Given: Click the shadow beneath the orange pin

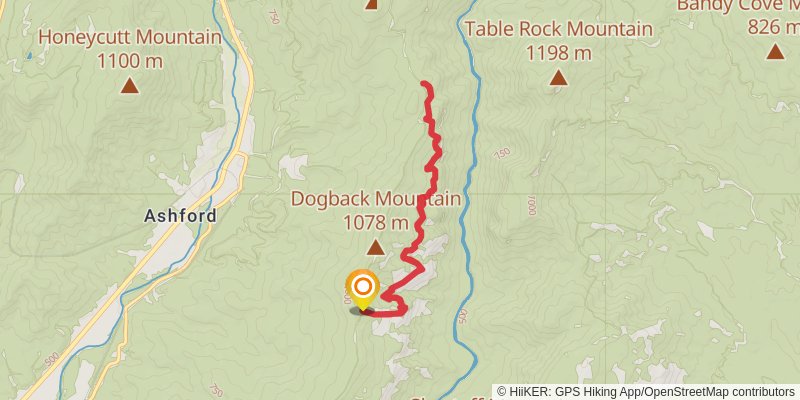Looking at the screenshot, I should coord(362,310).
